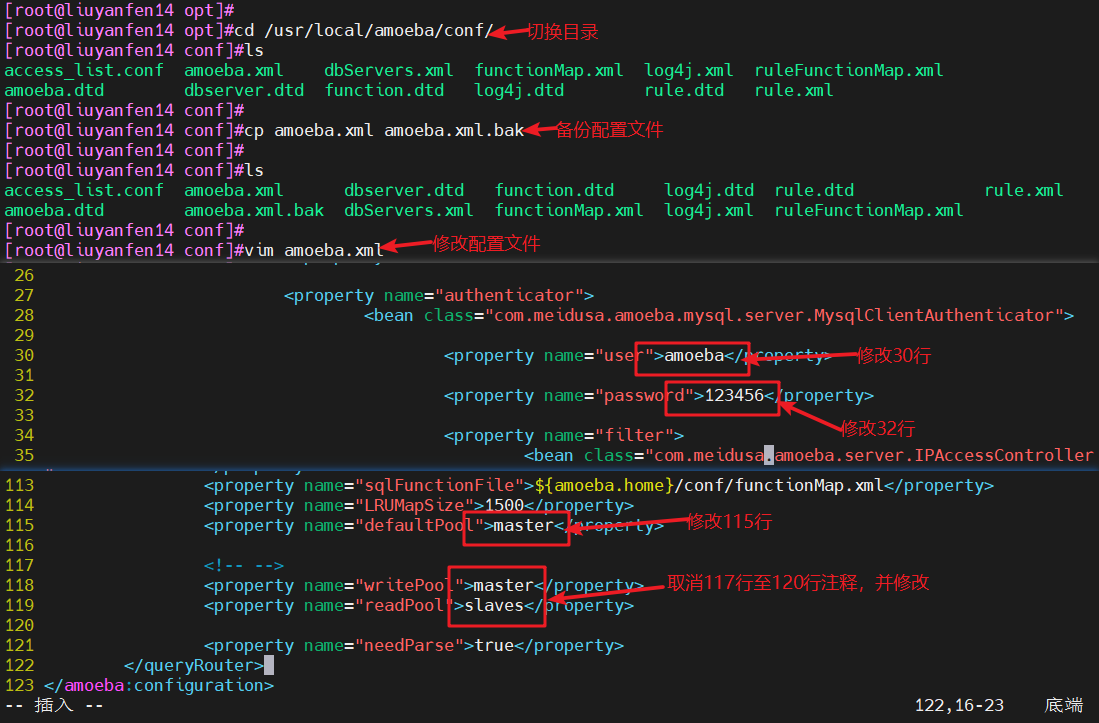Click line number 35 in the vim gutter
The width and height of the screenshot is (1099, 723).
pyautogui.click(x=24, y=455)
